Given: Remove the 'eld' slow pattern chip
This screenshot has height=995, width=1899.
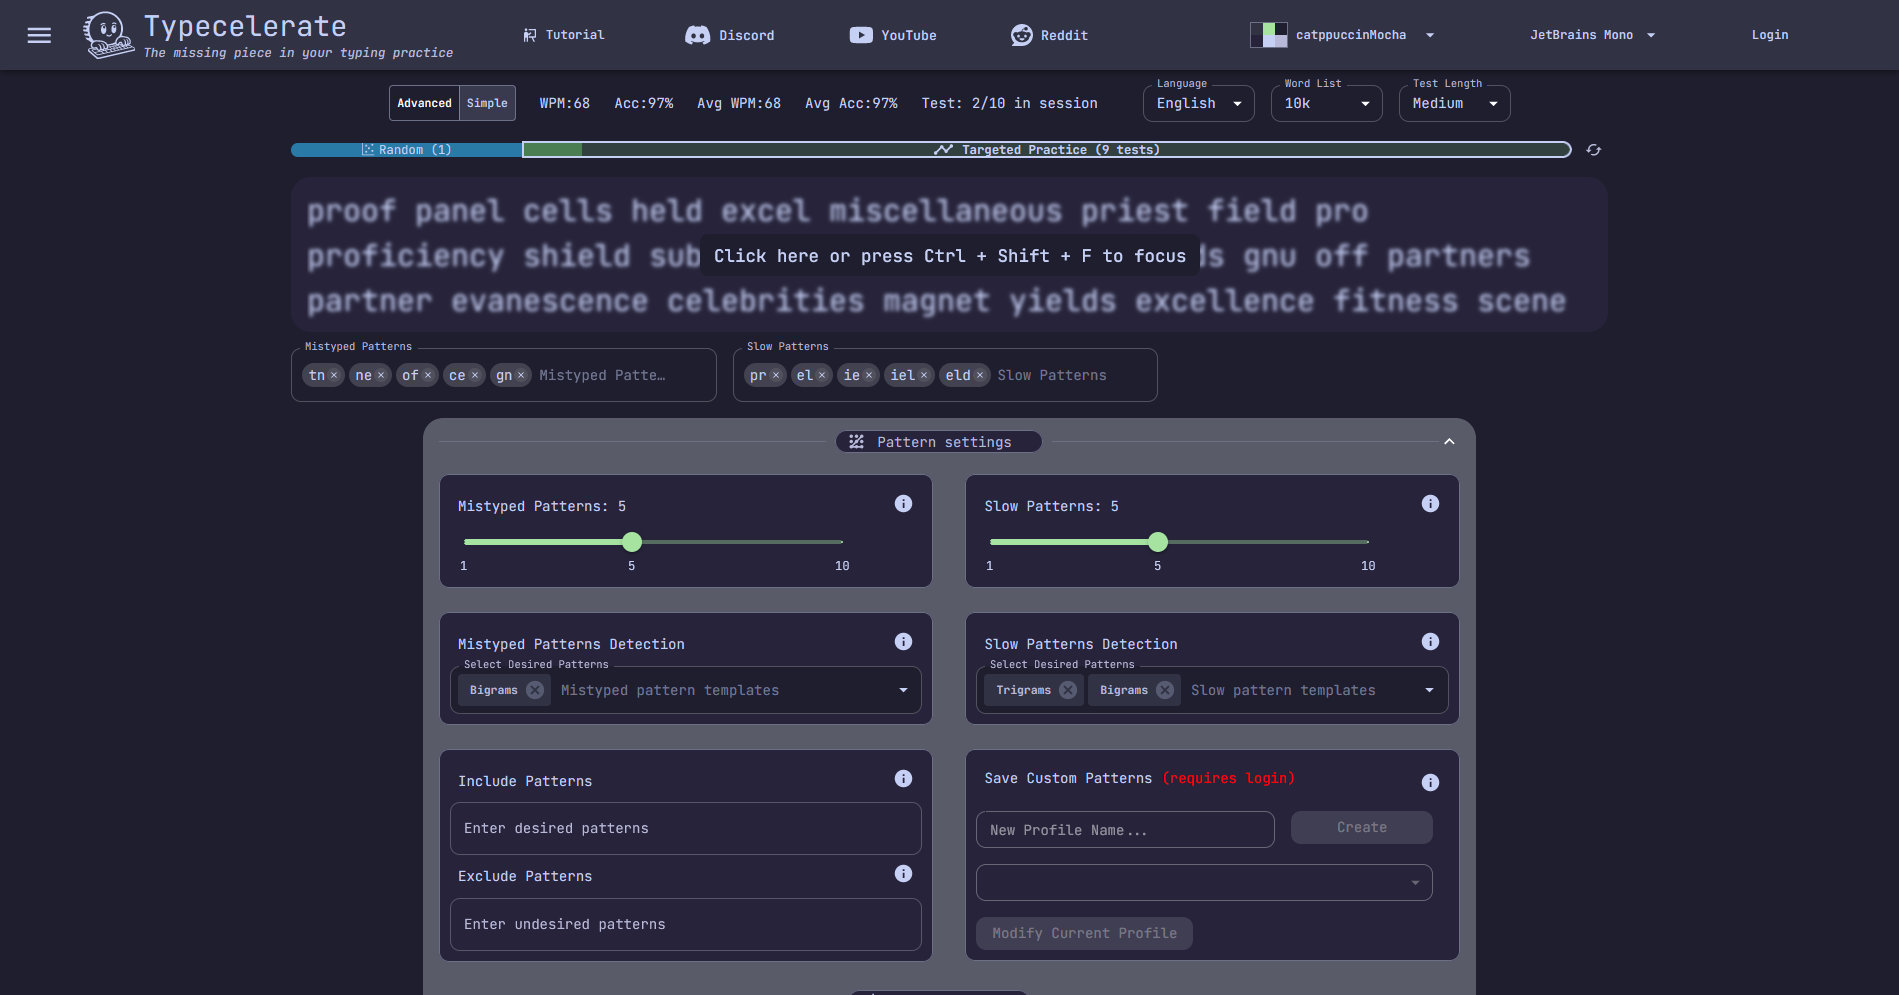Looking at the screenshot, I should [x=980, y=376].
